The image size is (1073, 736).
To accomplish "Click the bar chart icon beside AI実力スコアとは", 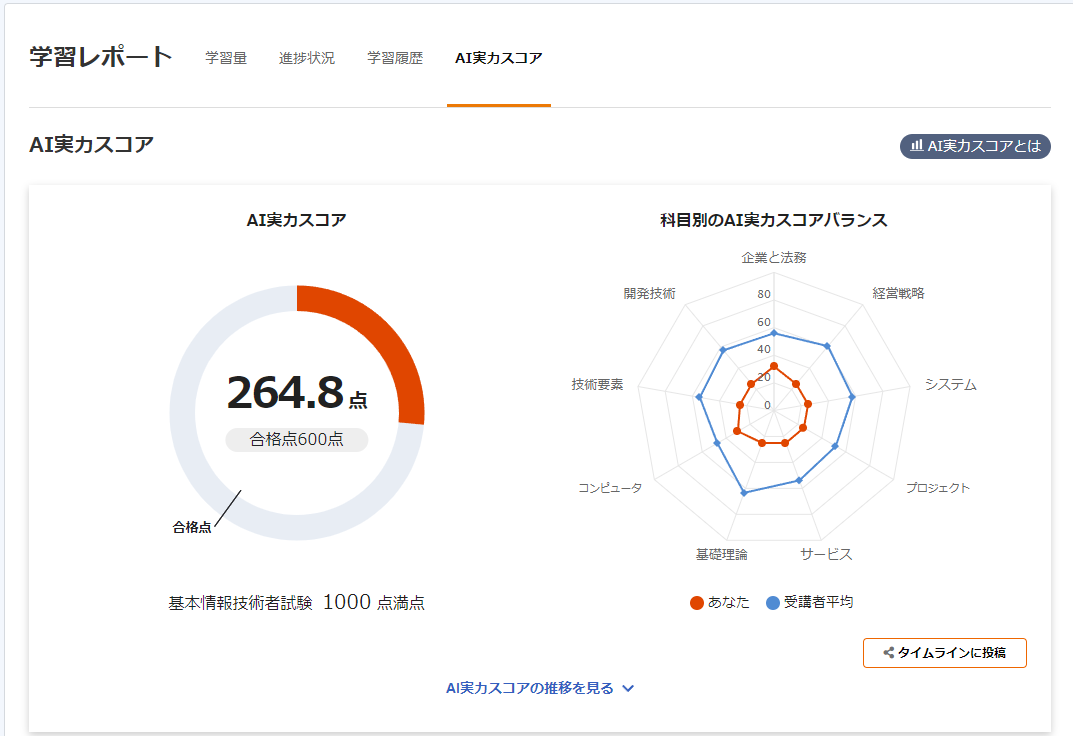I will coord(916,146).
